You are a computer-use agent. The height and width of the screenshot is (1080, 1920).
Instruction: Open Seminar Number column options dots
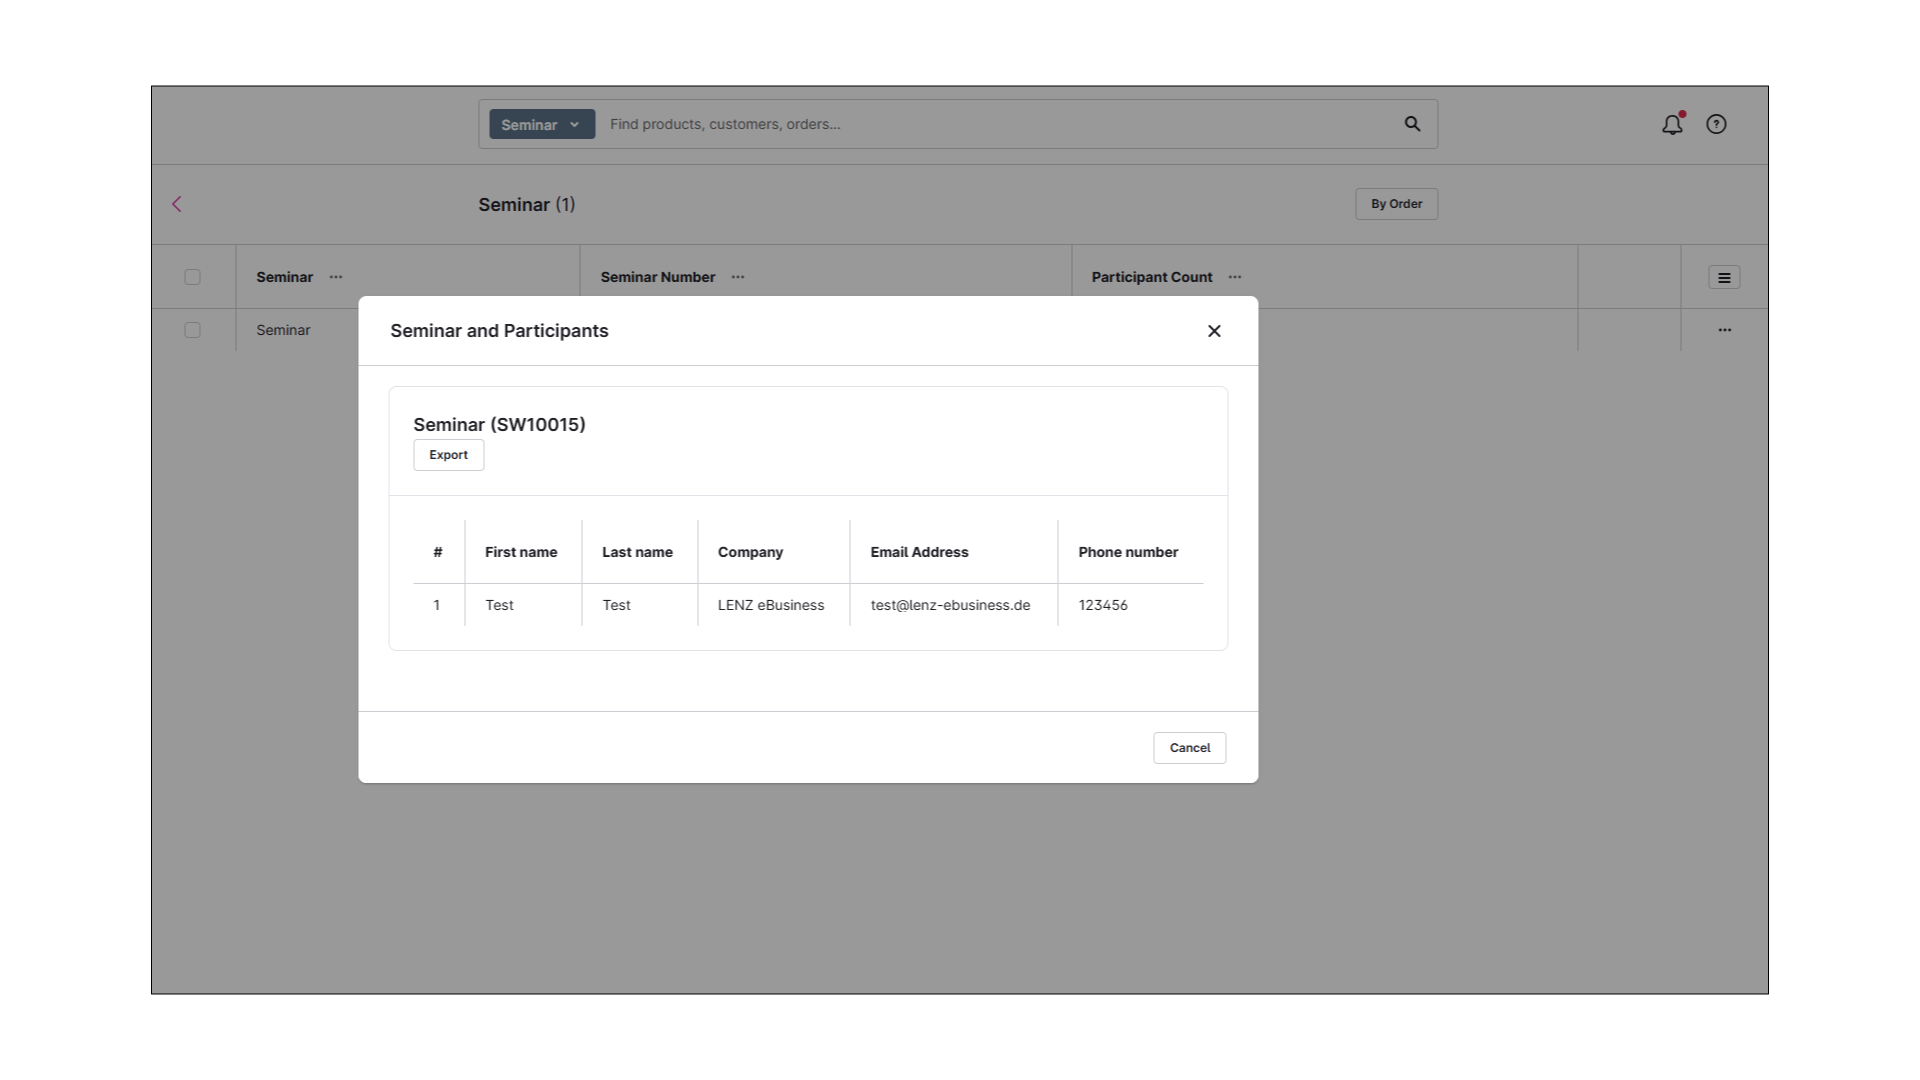pos(738,277)
